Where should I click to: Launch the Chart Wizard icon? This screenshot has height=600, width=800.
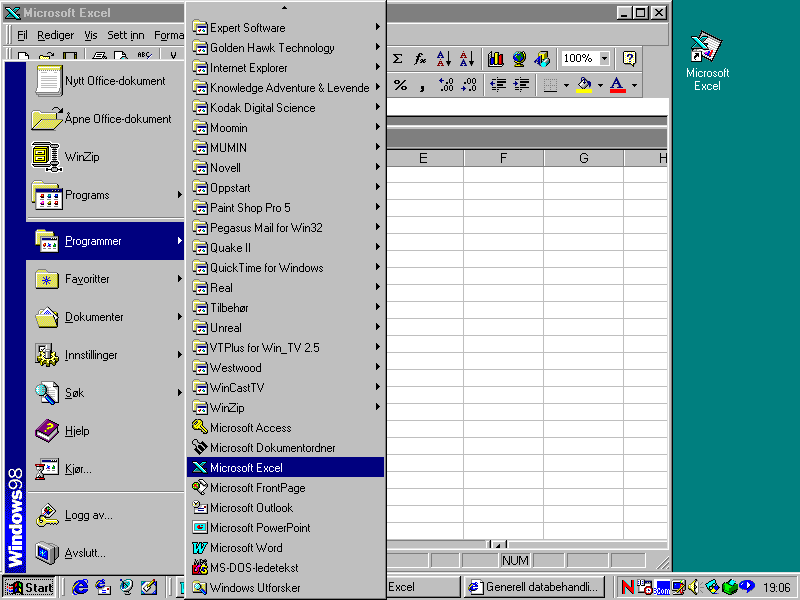pos(496,59)
